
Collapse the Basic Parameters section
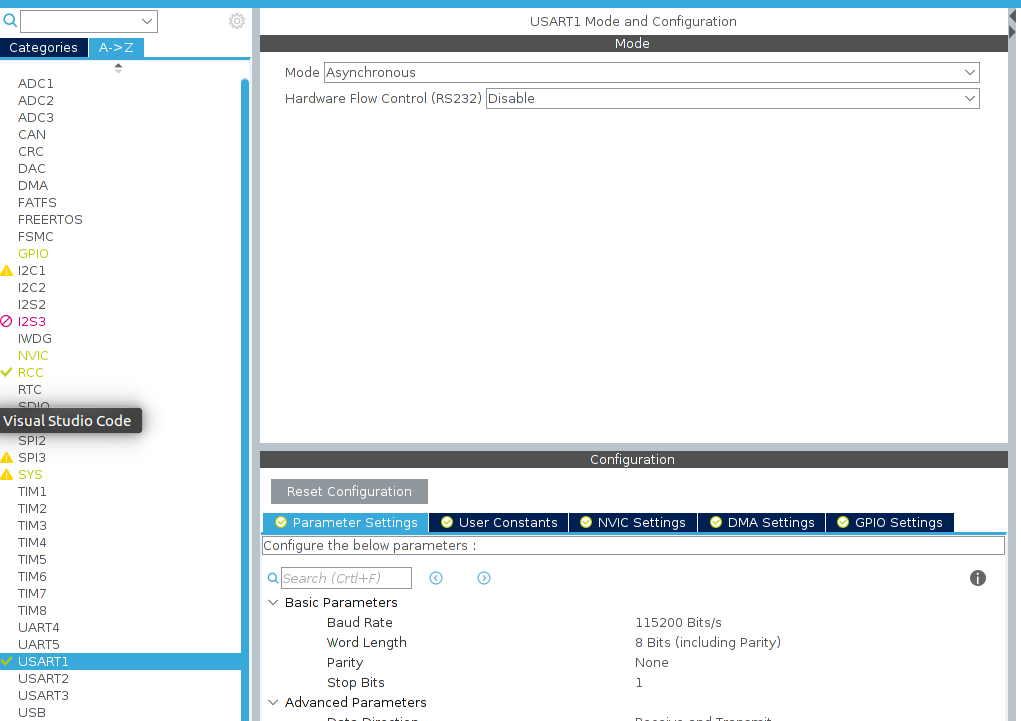[x=273, y=602]
